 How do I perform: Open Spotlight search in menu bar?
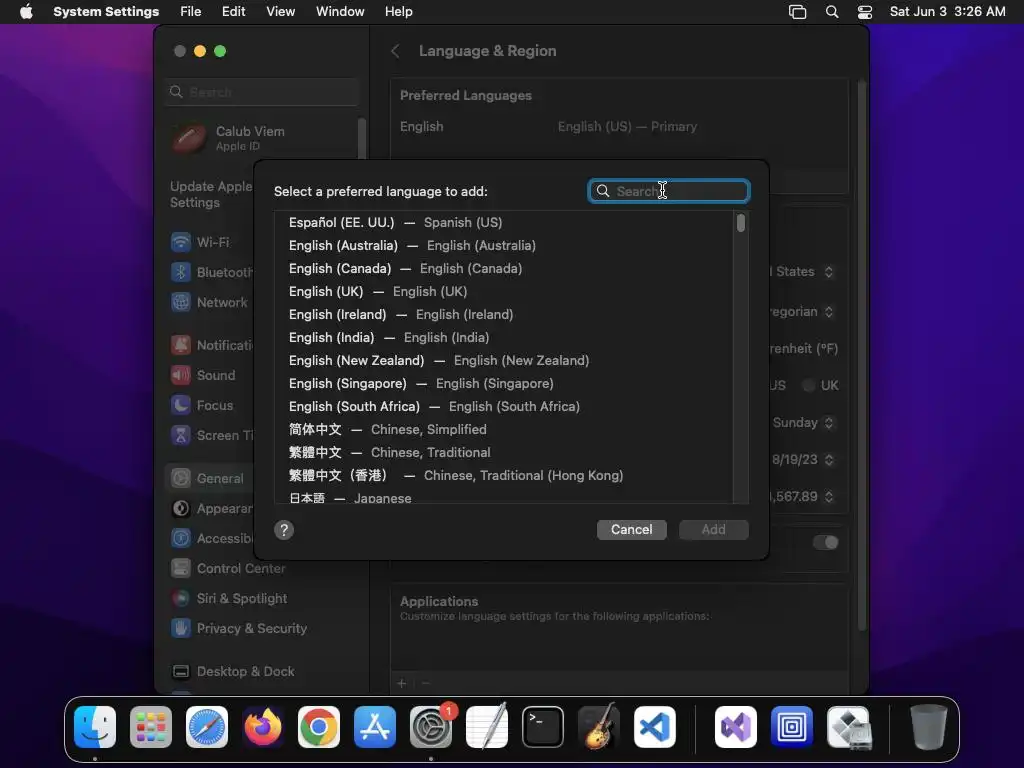tap(832, 12)
